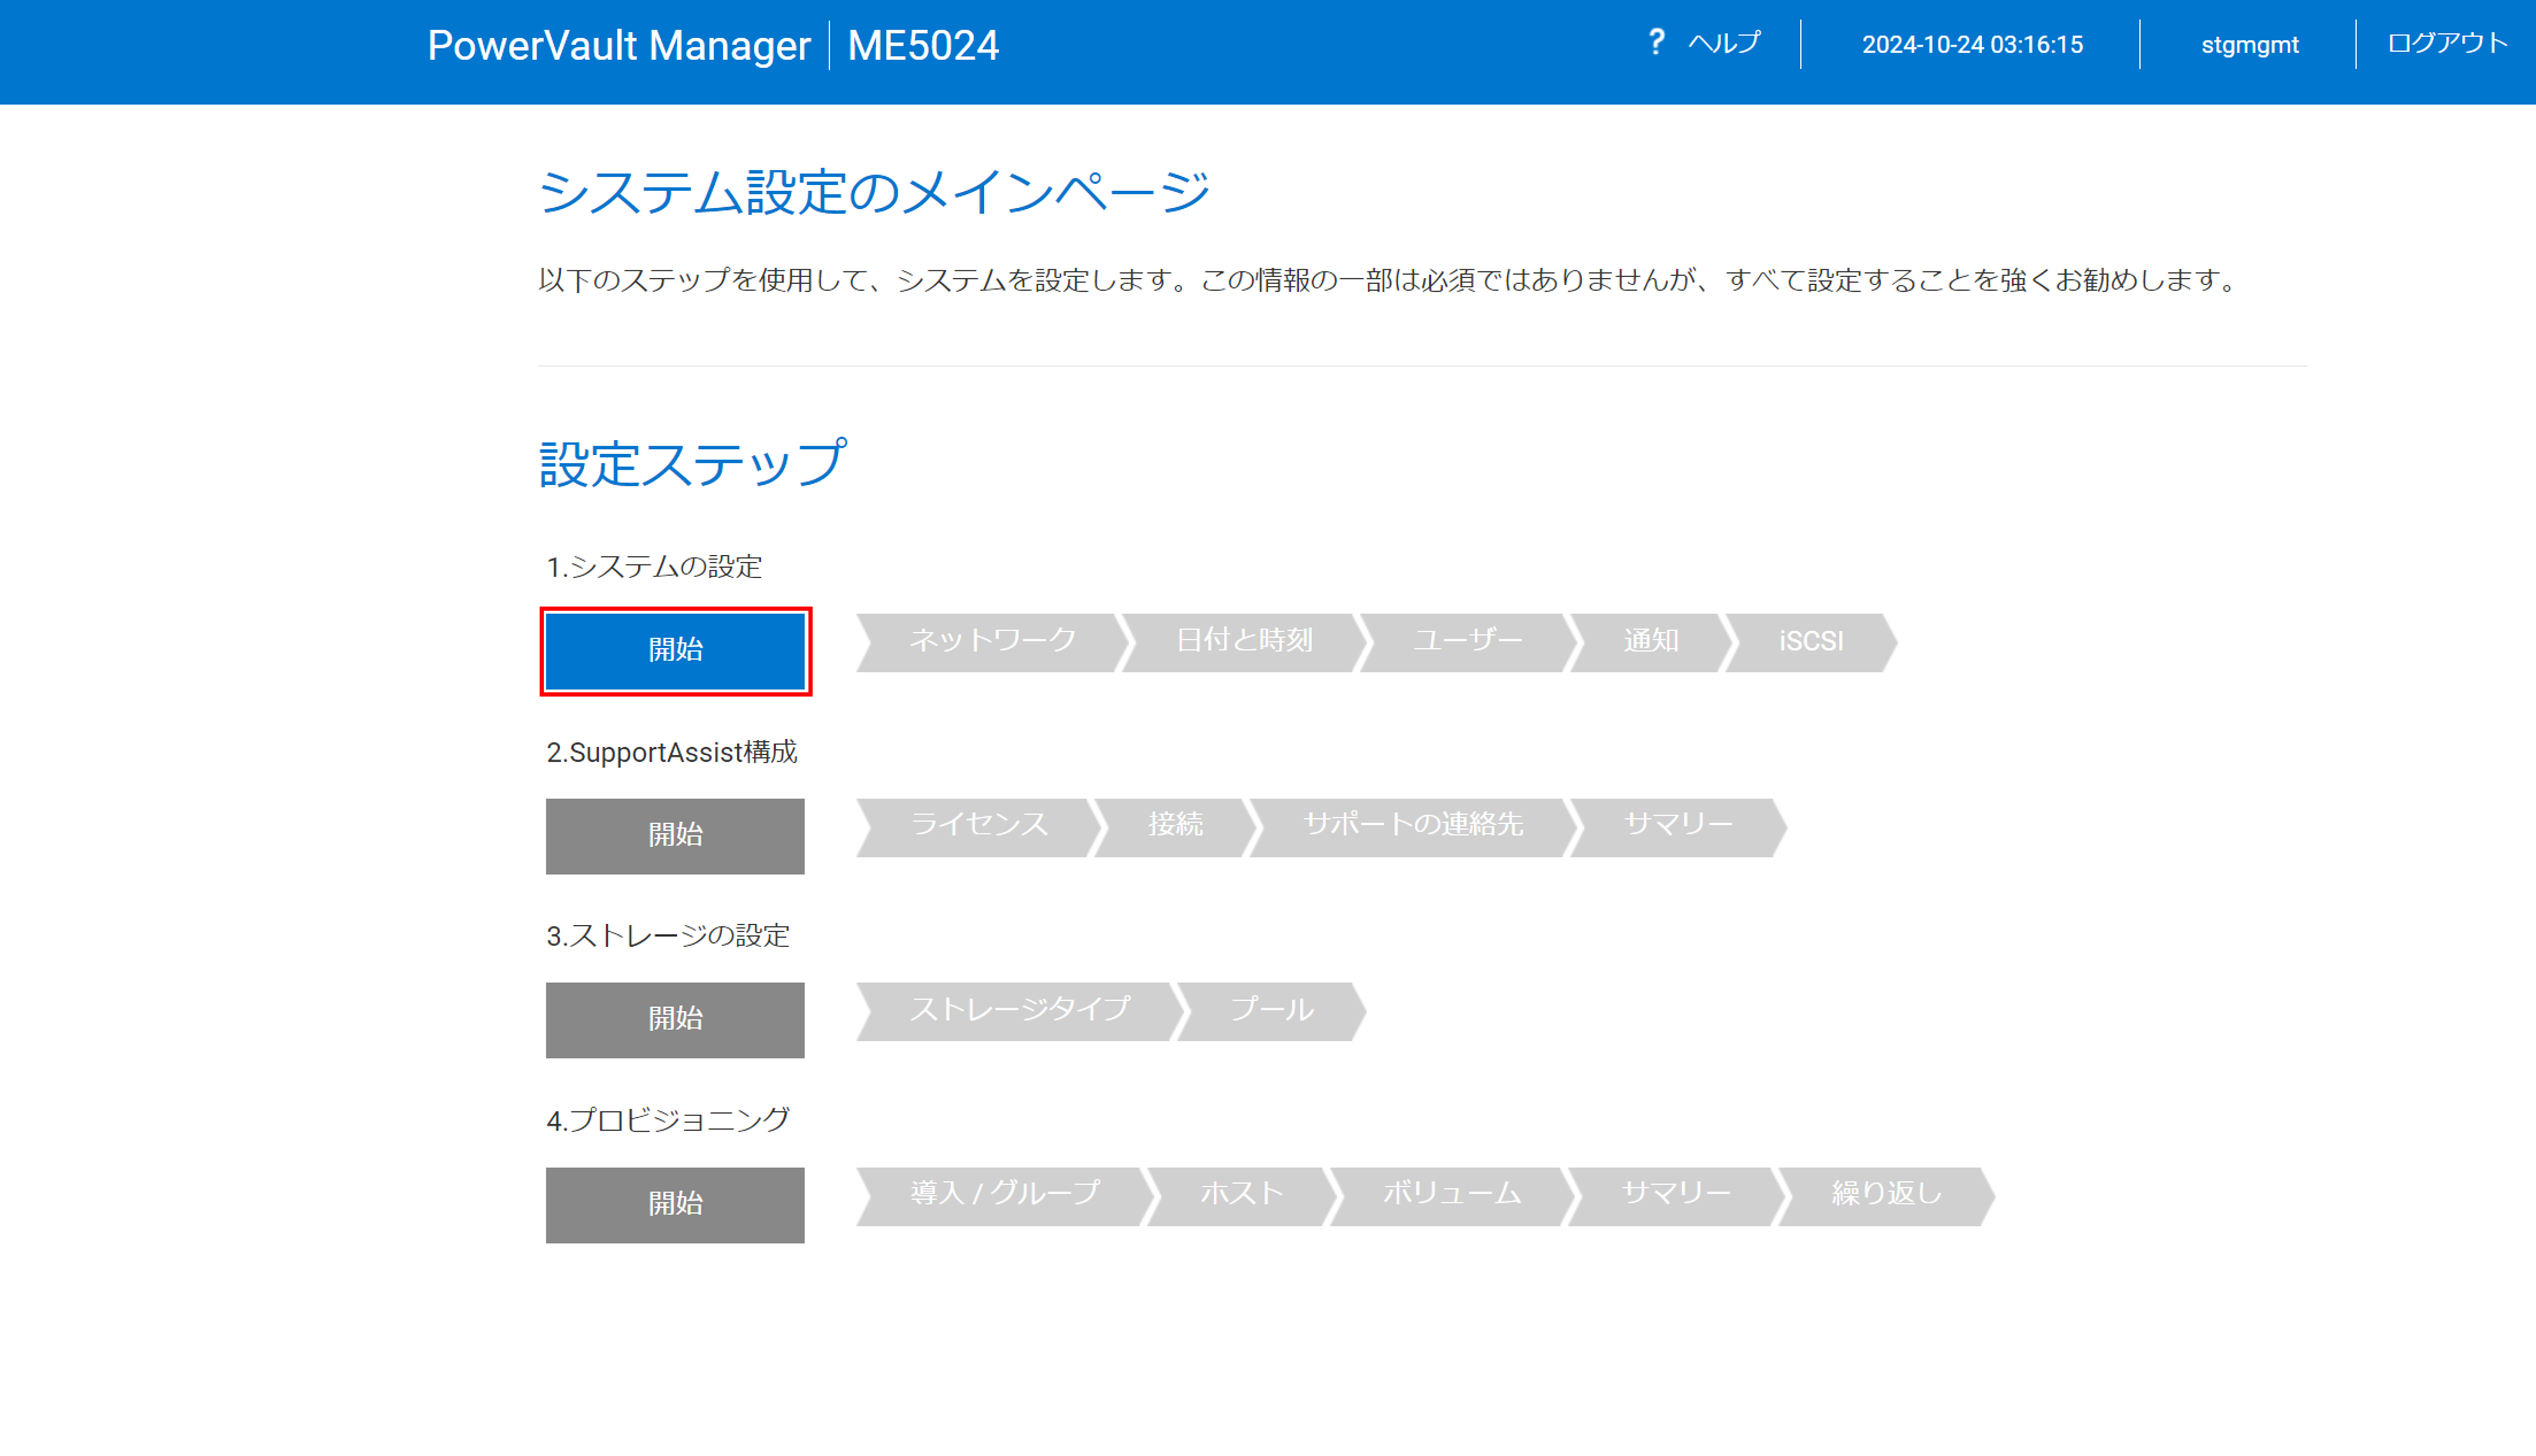Click the help question mark icon
Viewport: 2536px width, 1456px height.
1656,42
